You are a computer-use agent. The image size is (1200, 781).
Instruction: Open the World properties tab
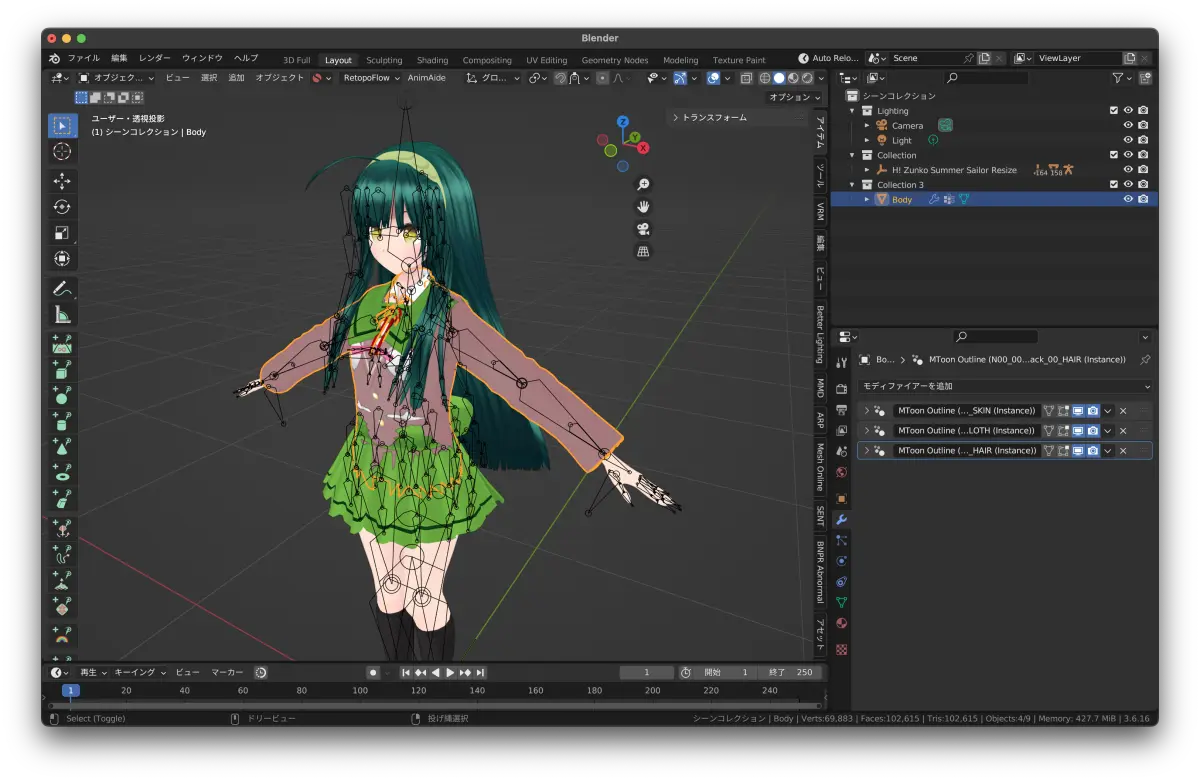tap(841, 472)
